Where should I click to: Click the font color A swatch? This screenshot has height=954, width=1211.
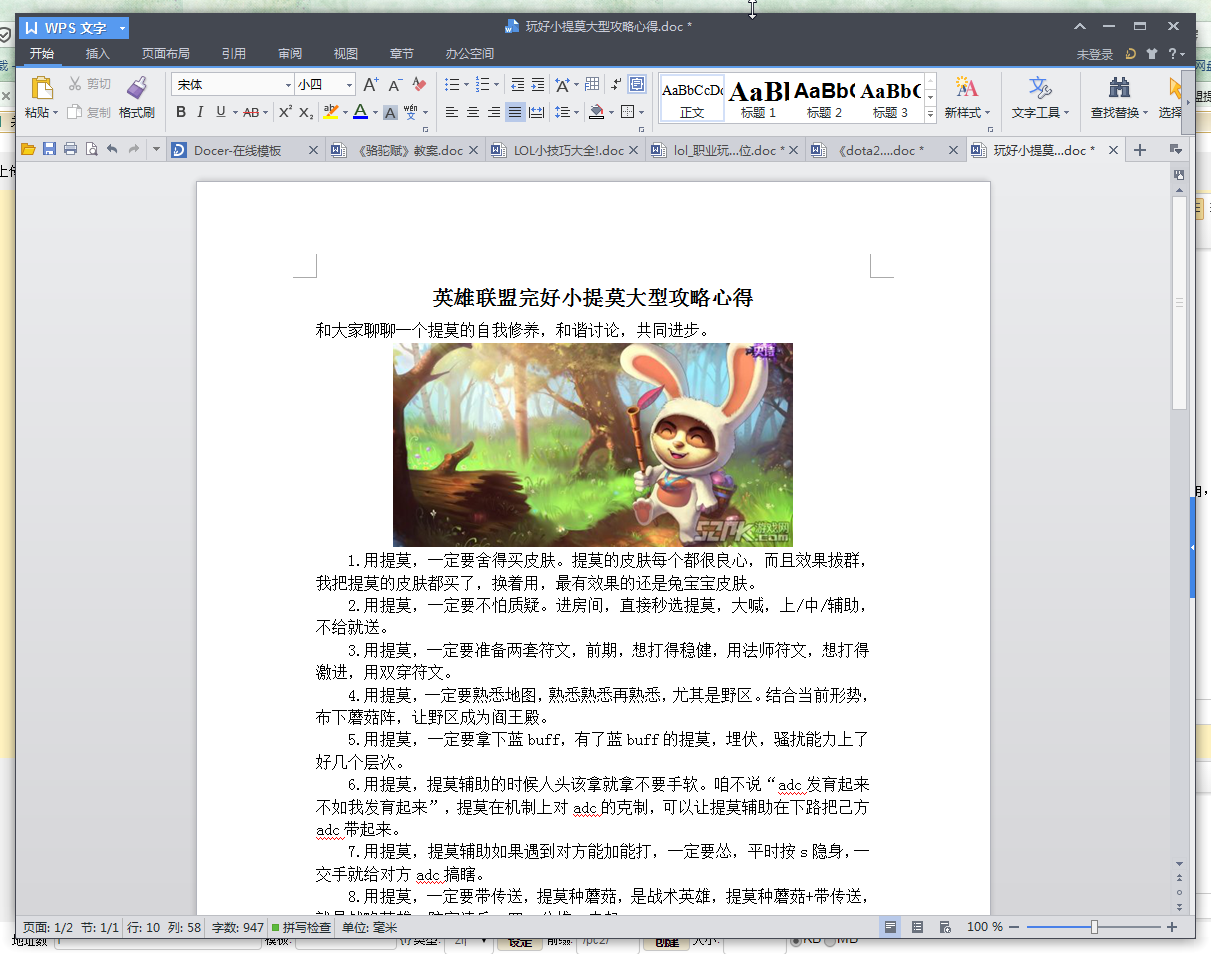click(361, 113)
